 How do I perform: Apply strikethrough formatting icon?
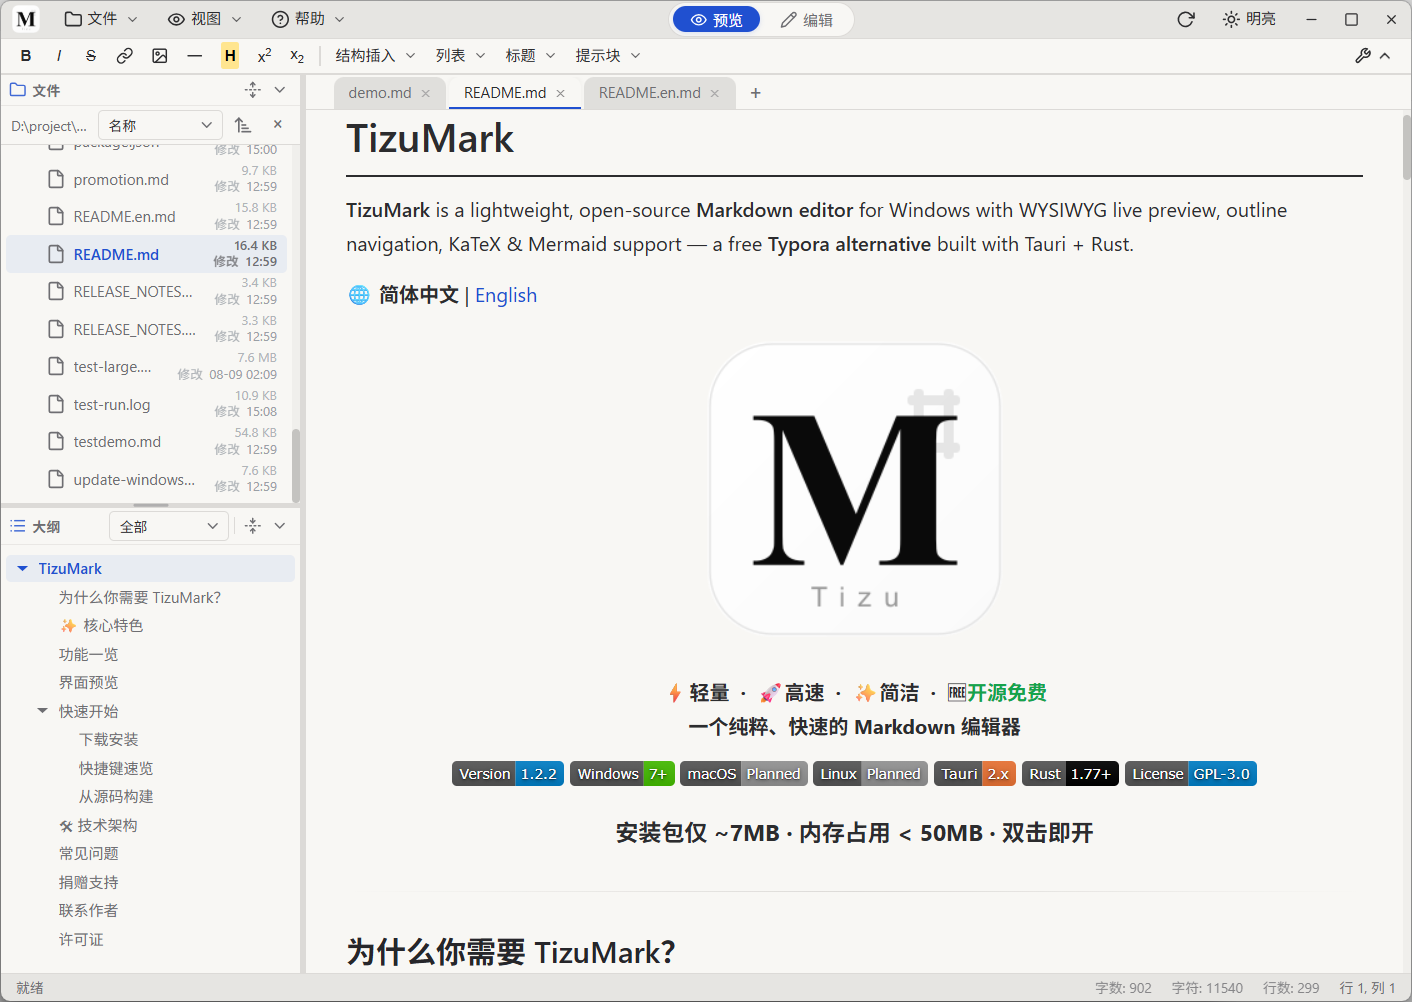click(x=91, y=56)
